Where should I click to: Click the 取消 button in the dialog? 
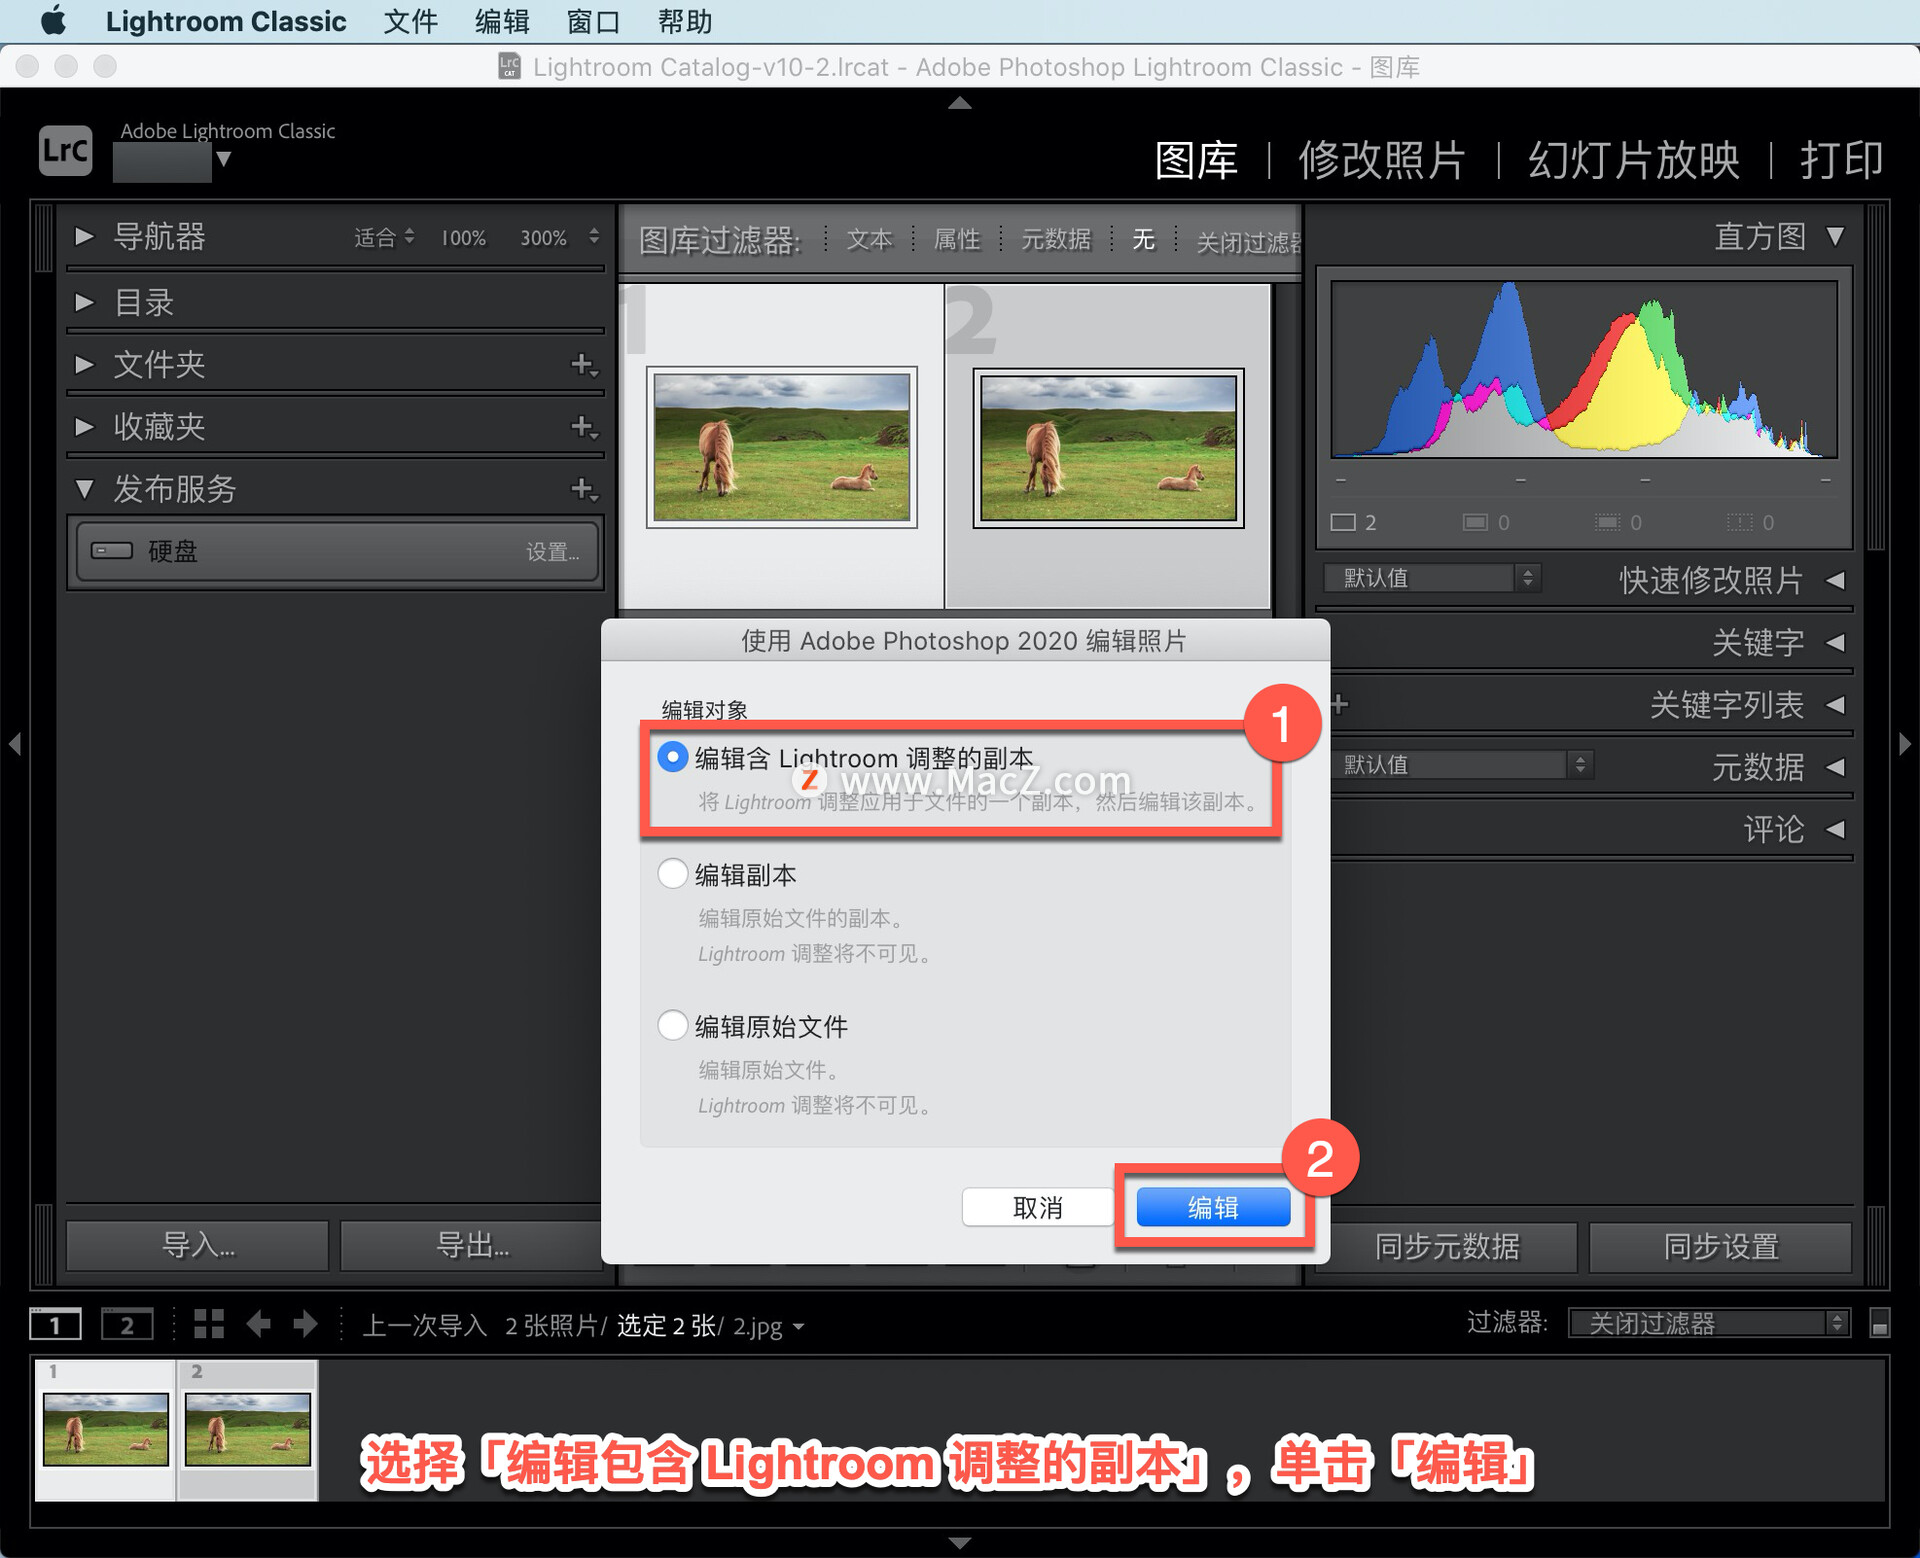point(1037,1207)
